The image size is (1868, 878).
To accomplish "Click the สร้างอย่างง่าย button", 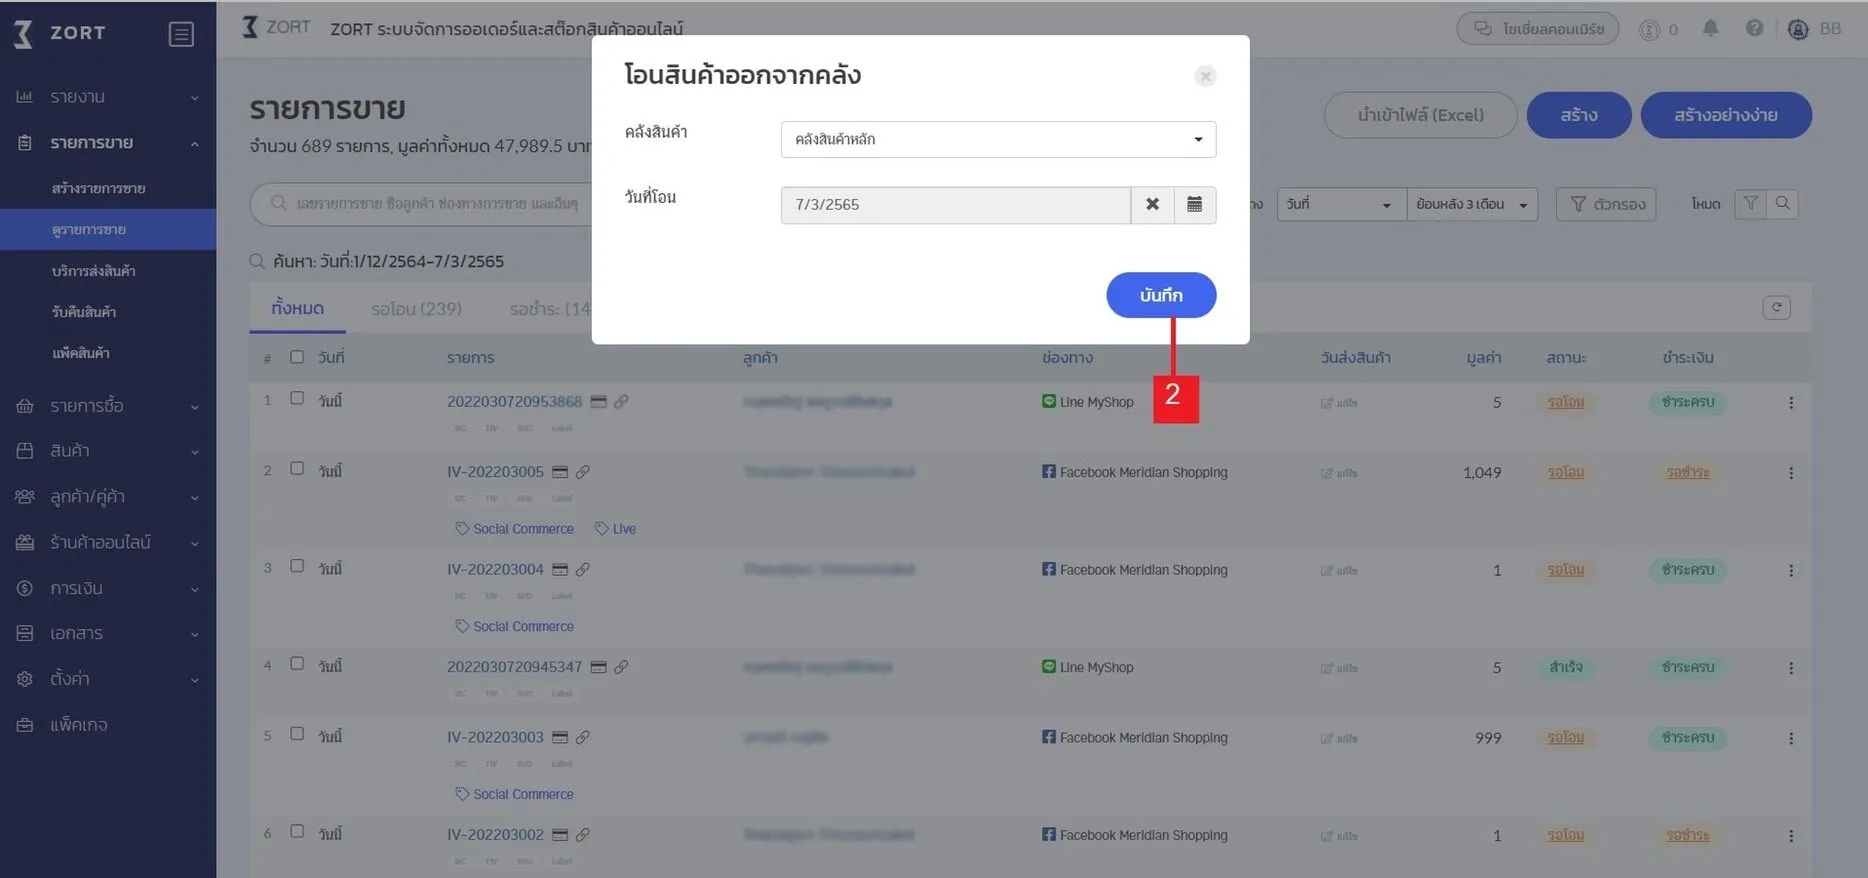I will [1725, 115].
